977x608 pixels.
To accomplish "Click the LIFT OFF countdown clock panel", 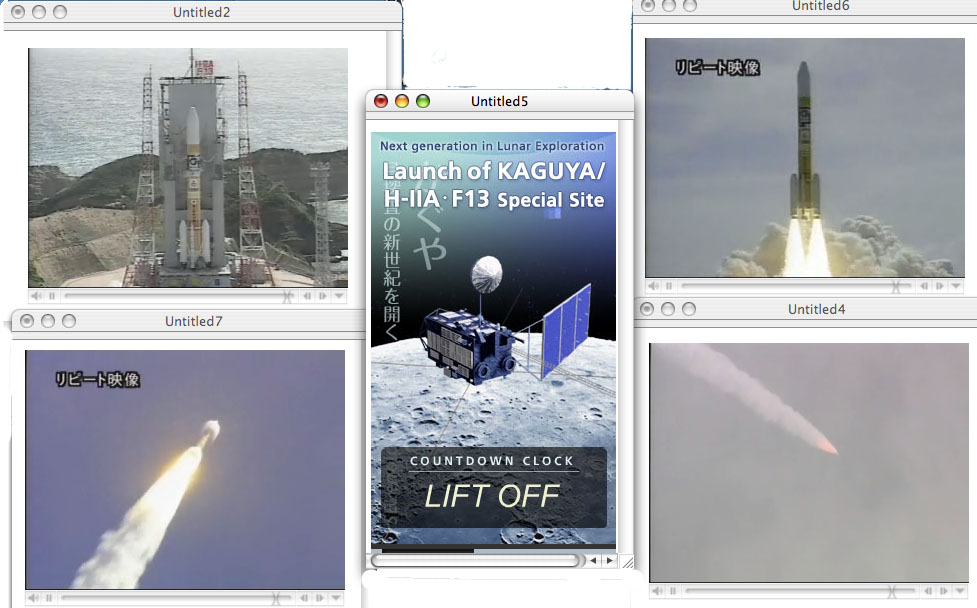I will point(493,487).
